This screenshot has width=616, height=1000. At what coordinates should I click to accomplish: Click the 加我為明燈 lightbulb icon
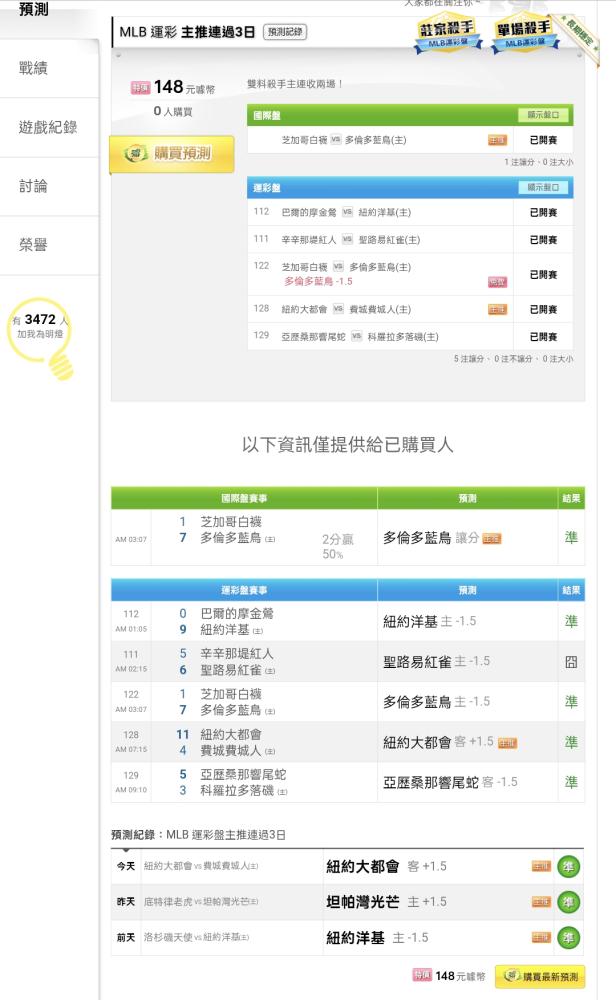point(41,338)
